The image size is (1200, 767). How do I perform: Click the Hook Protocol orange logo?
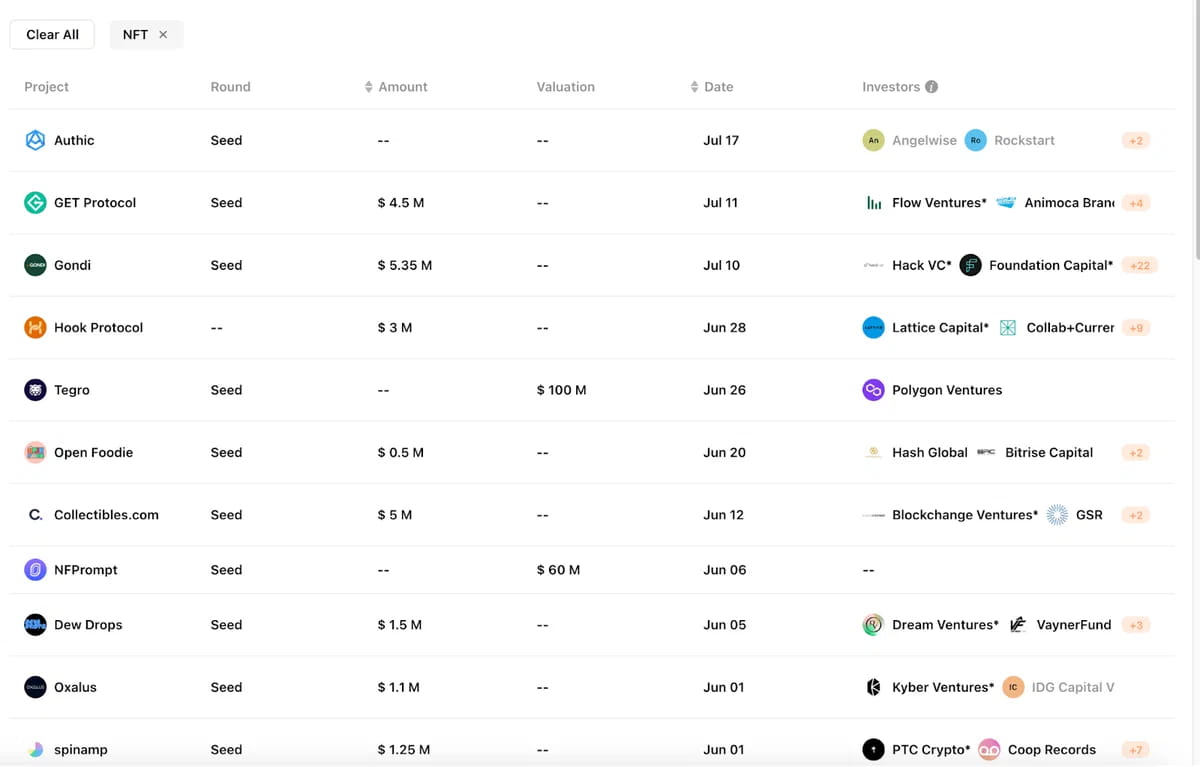tap(35, 328)
